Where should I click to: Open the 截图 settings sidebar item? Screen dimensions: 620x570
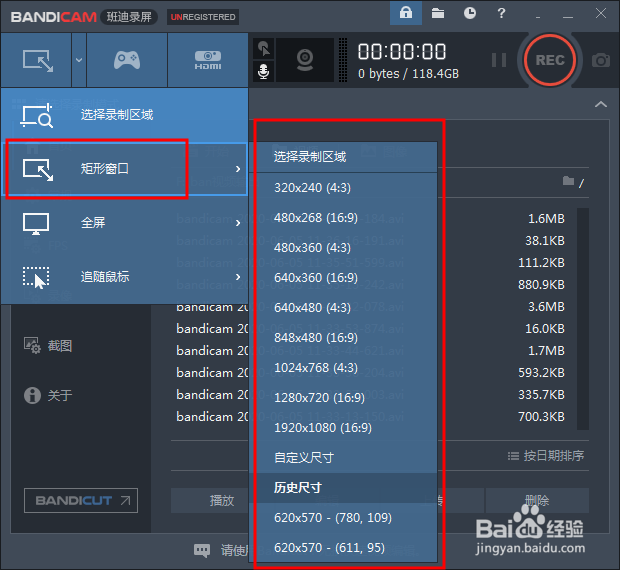pos(48,346)
